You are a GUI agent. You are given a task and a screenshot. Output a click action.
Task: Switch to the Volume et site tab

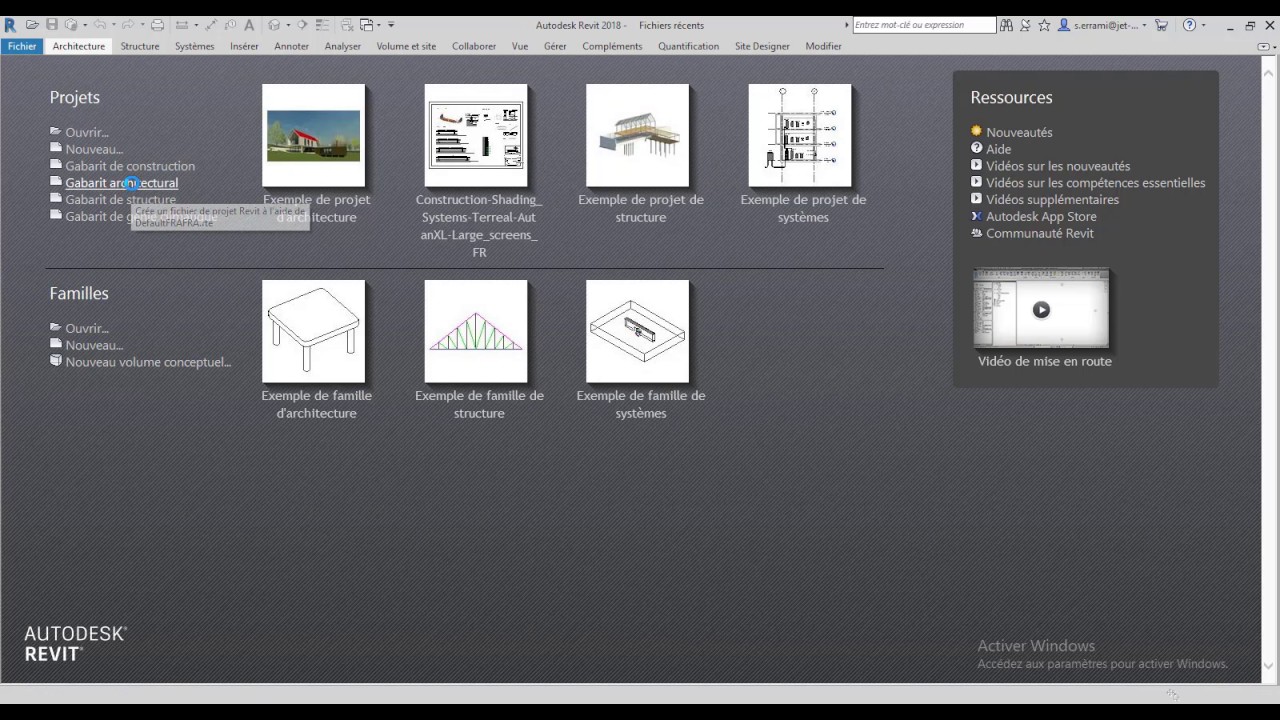click(406, 46)
